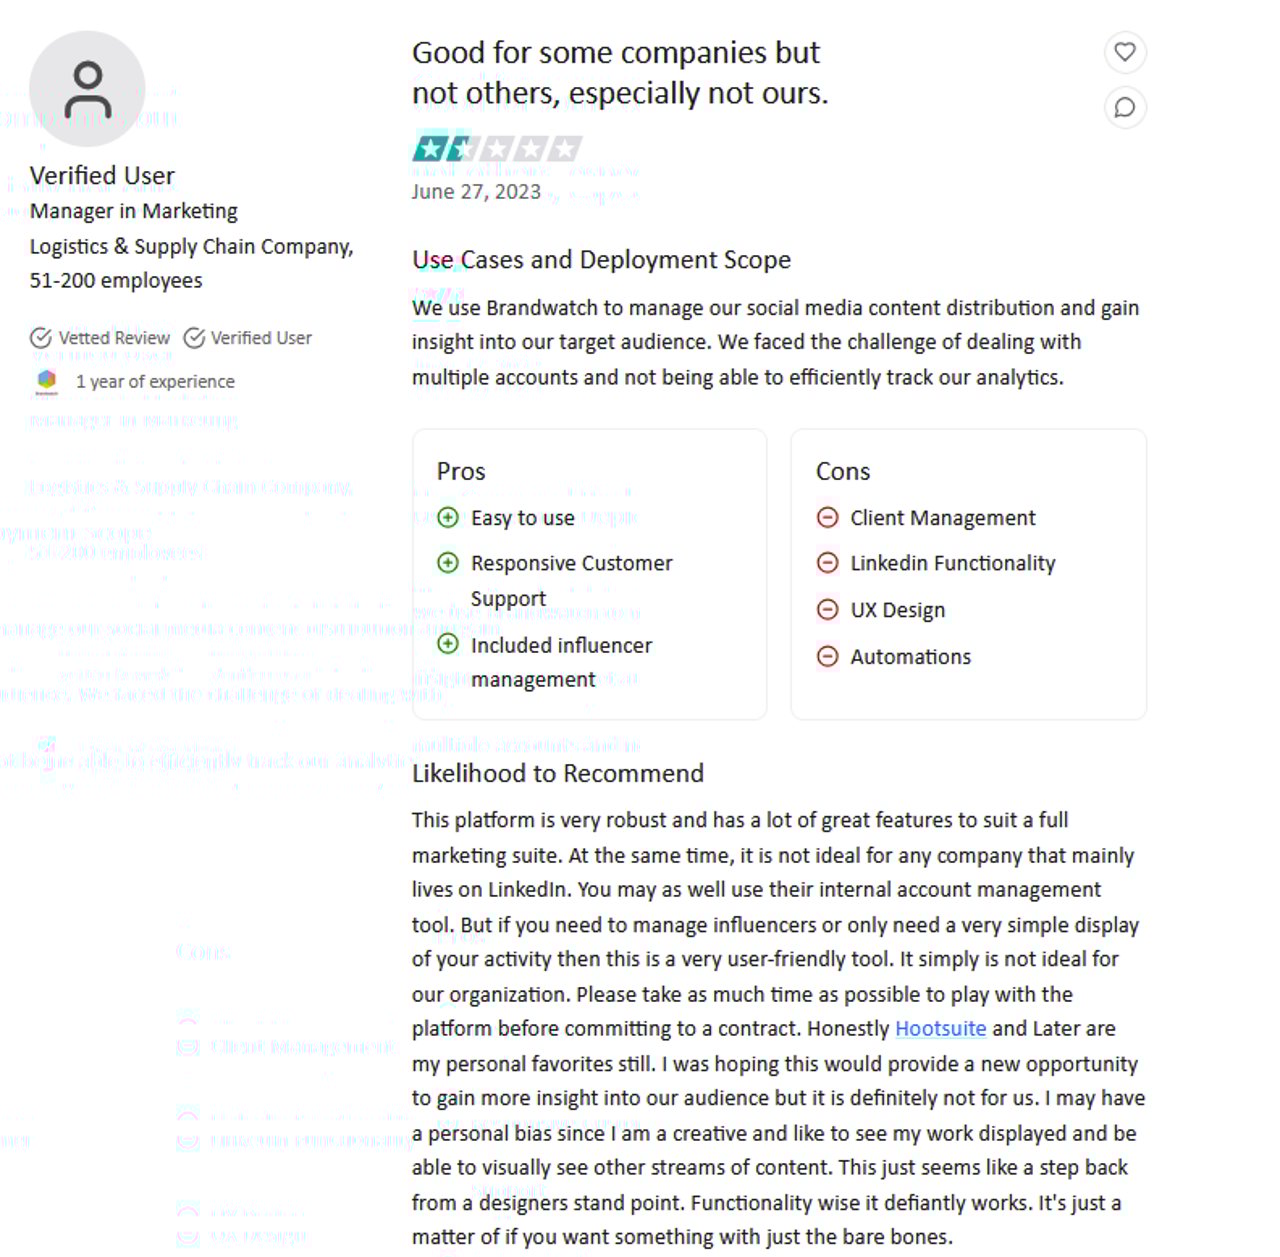Click the two-star rating bar
1280x1257 pixels.
click(497, 149)
